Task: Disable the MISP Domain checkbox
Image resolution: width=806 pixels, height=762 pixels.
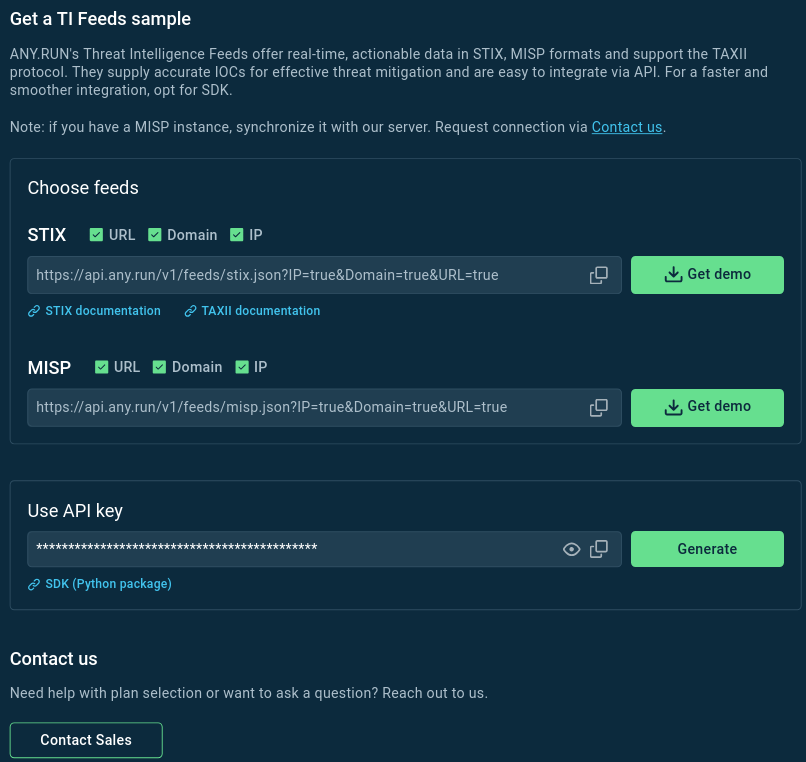Action: pos(160,367)
